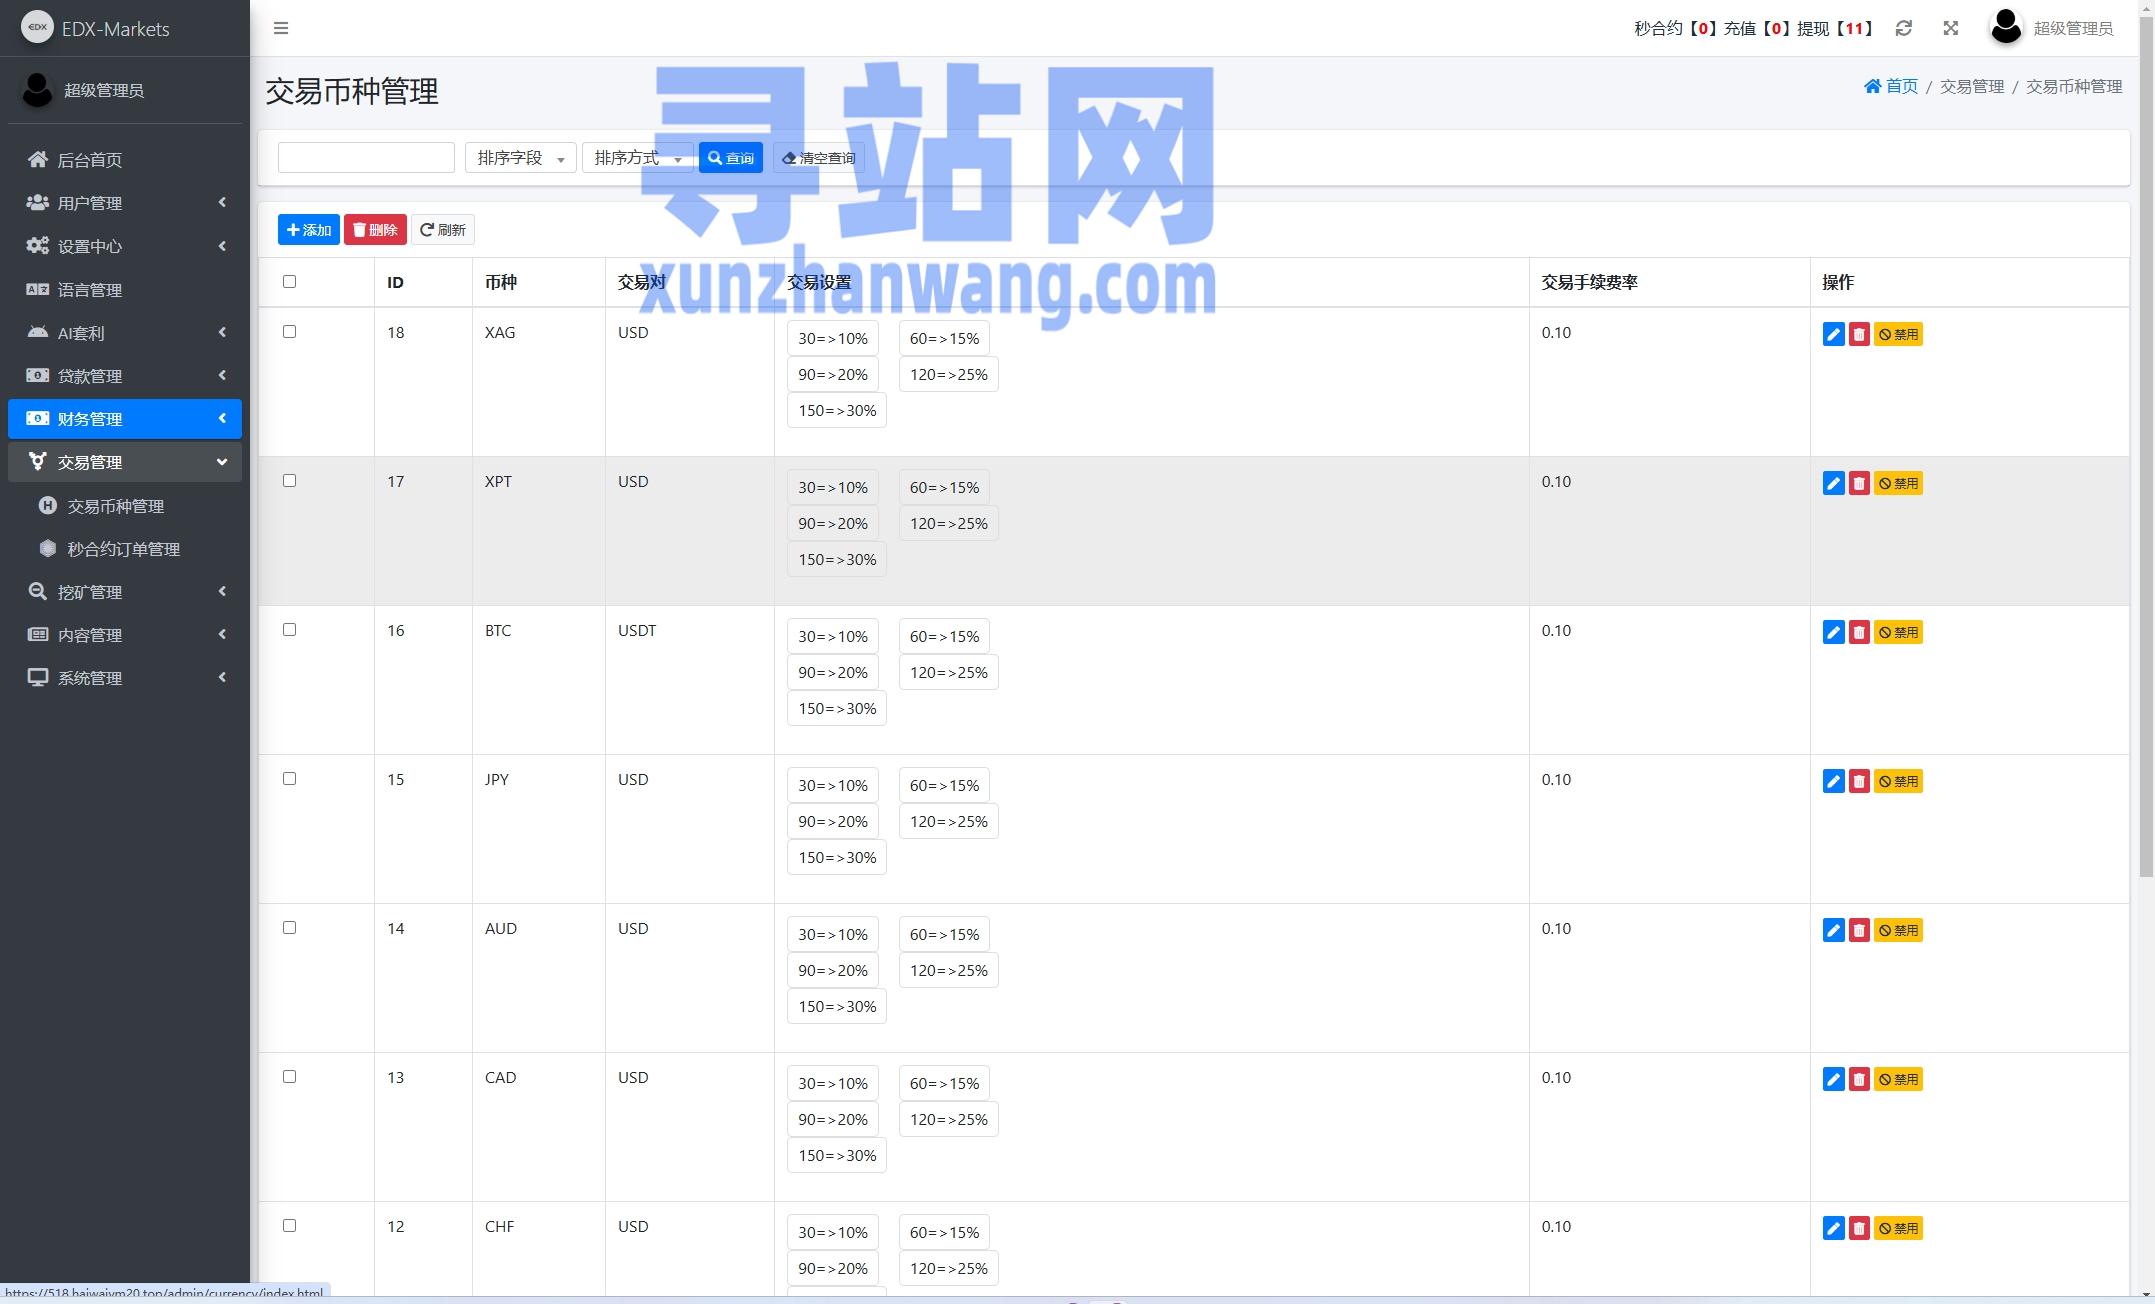Click the blue 添加 button
2155x1304 pixels.
click(308, 230)
